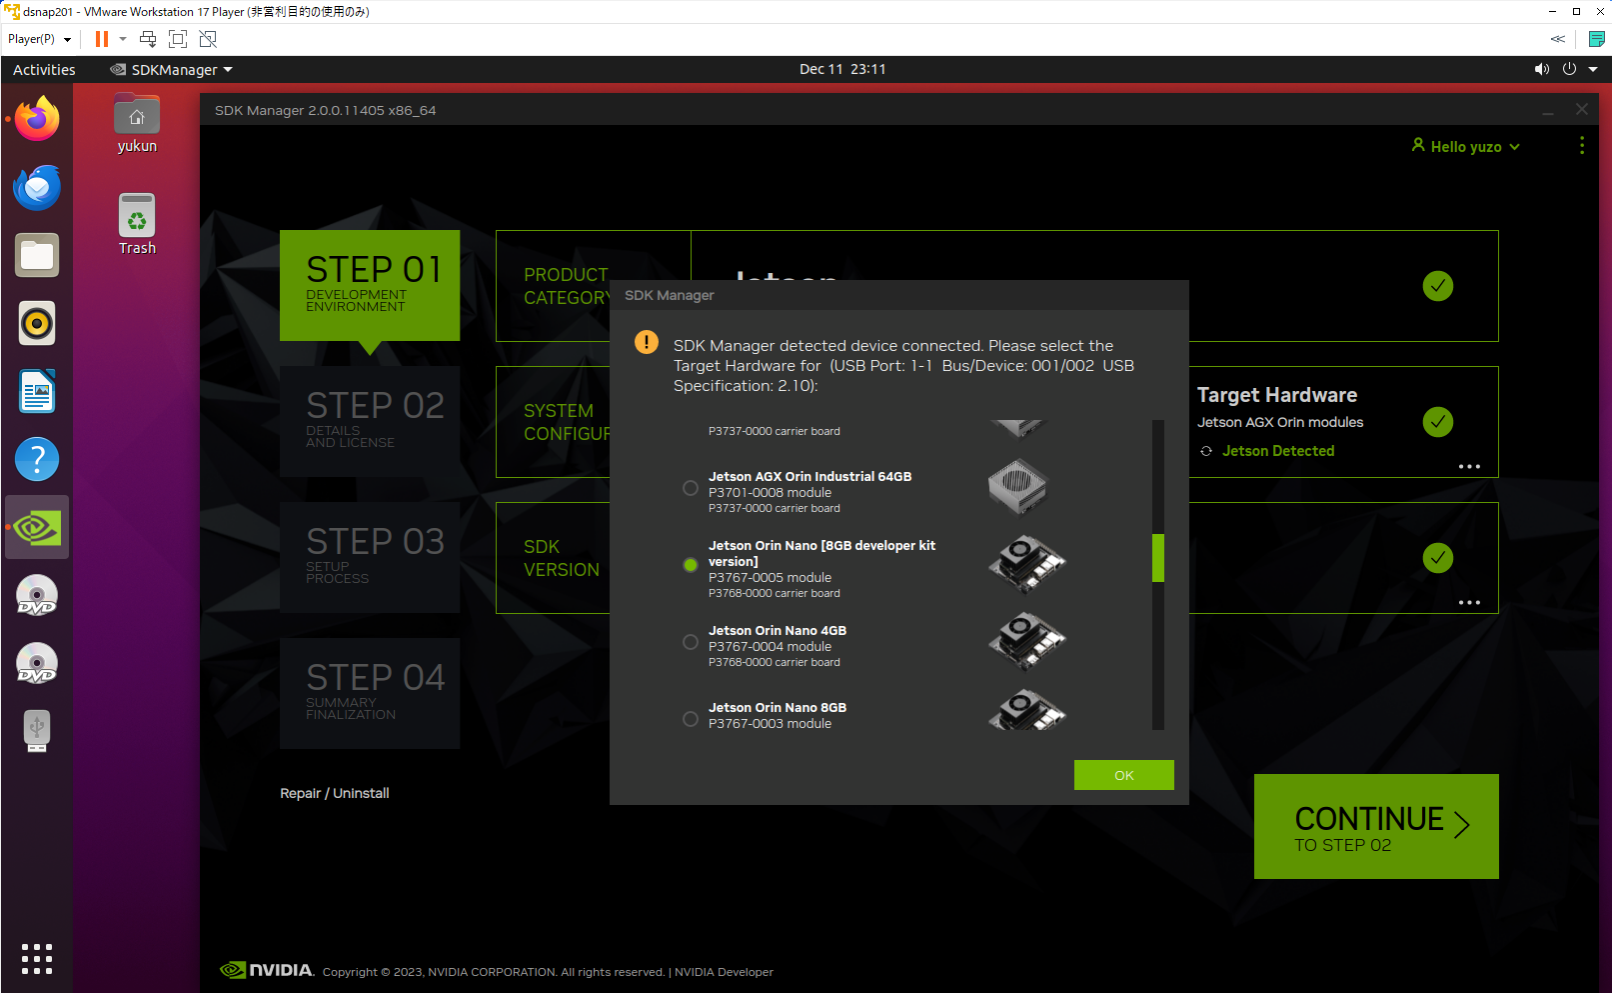Viewport: 1612px width, 994px height.
Task: Show Applications grid
Action: [x=37, y=959]
